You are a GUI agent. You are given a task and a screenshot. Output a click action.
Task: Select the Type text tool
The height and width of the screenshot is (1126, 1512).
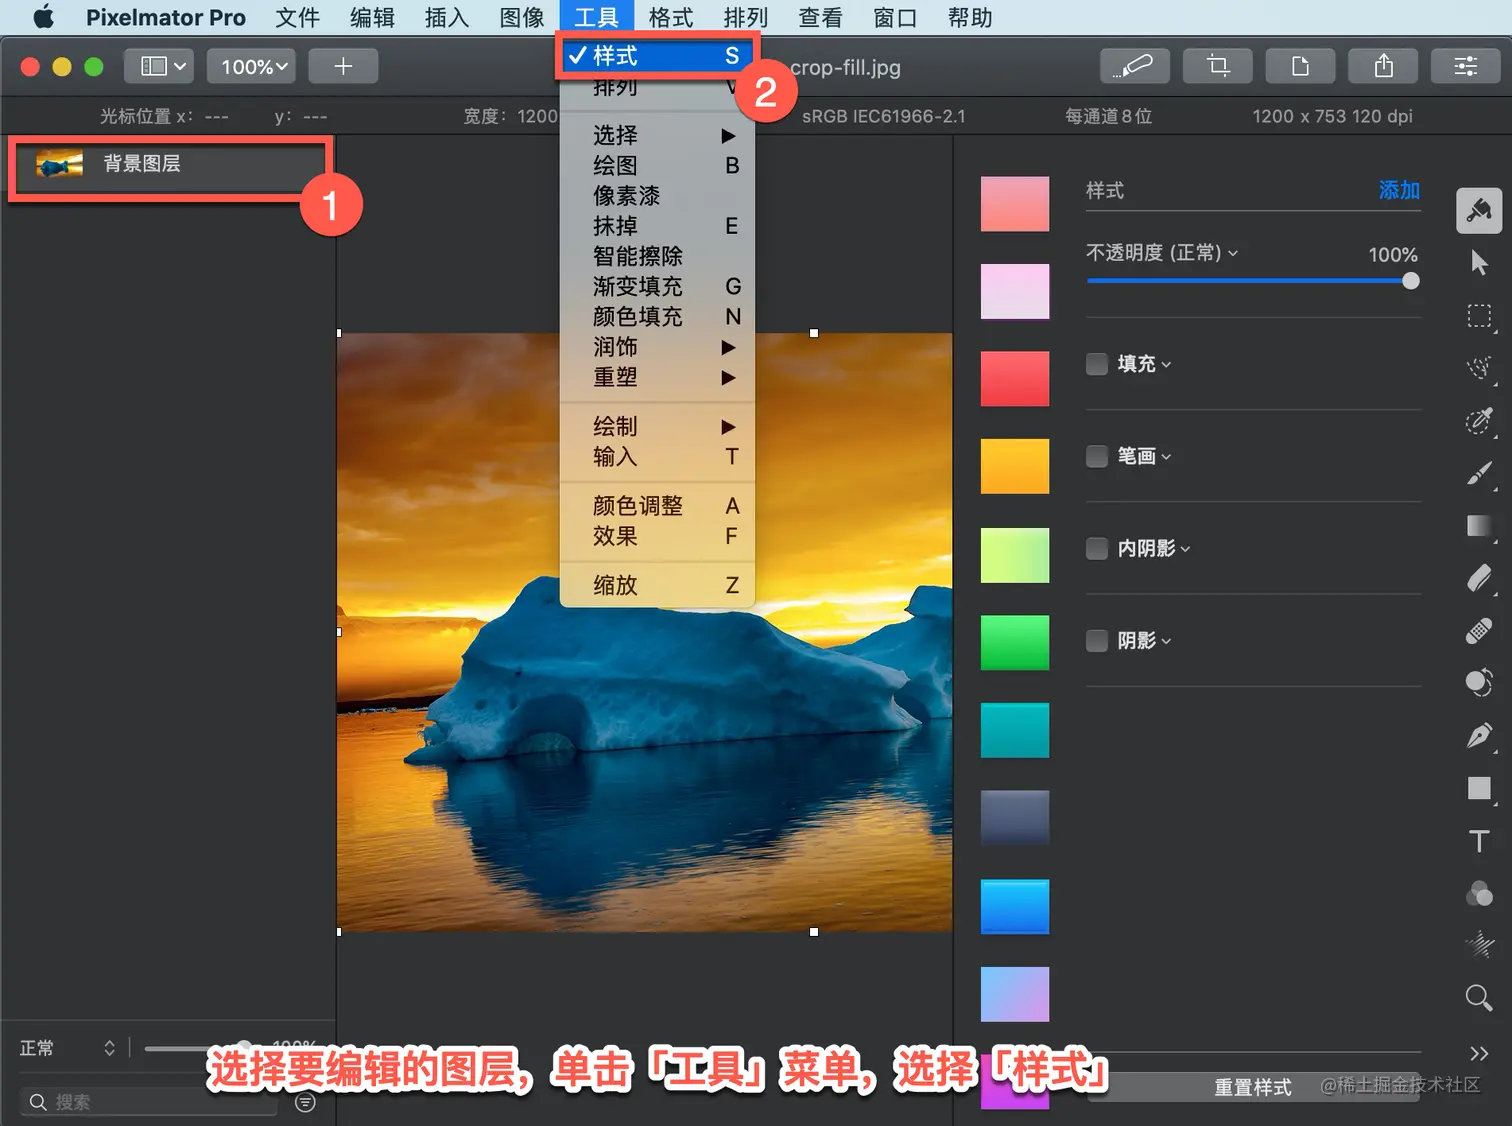(1479, 841)
